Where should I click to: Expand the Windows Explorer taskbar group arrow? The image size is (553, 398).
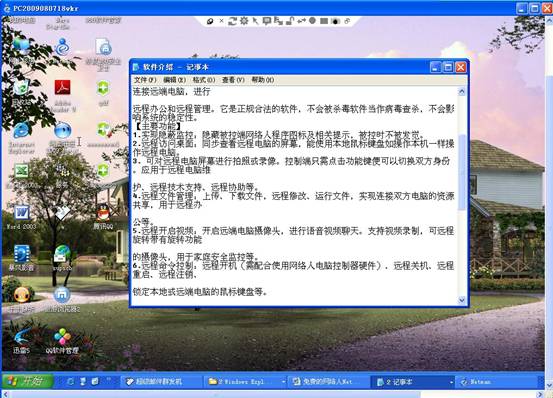point(283,382)
